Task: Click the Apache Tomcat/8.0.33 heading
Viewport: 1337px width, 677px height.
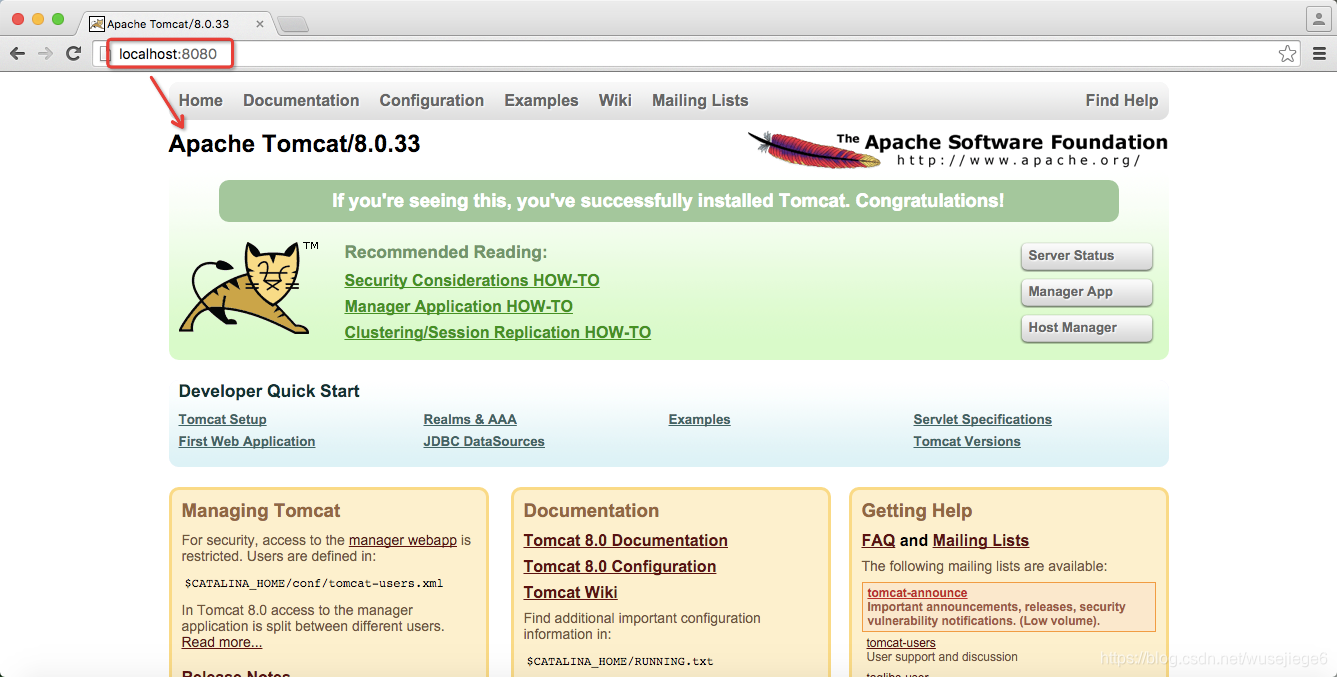Action: pyautogui.click(x=294, y=144)
